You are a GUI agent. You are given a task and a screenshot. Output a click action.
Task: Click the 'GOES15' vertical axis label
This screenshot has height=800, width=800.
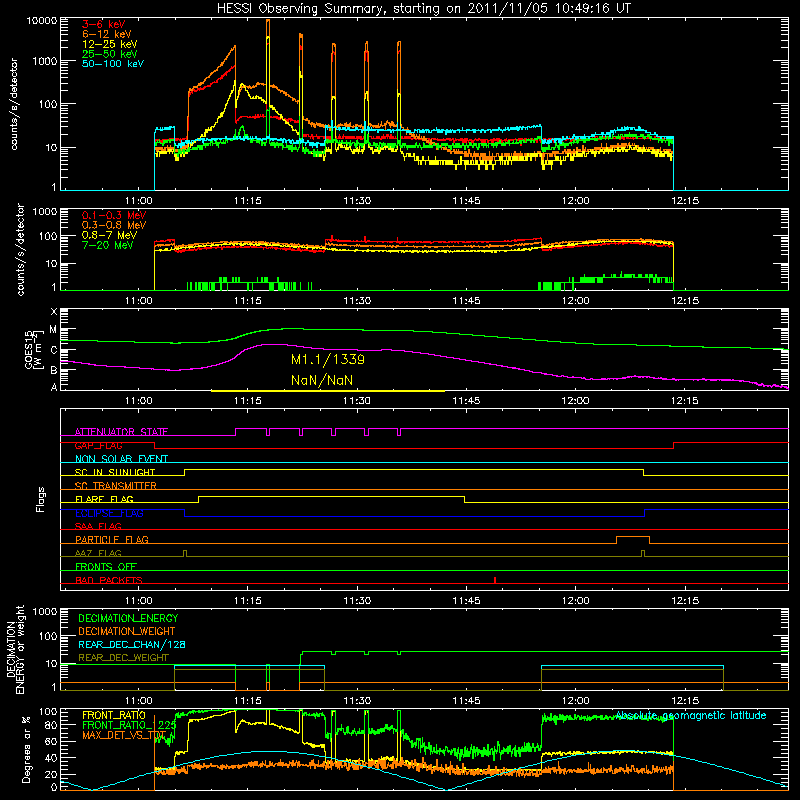pyautogui.click(x=29, y=349)
